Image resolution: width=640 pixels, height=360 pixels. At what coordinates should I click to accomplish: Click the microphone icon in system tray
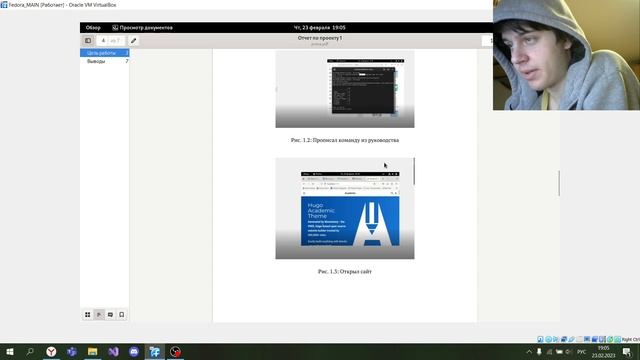click(539, 351)
